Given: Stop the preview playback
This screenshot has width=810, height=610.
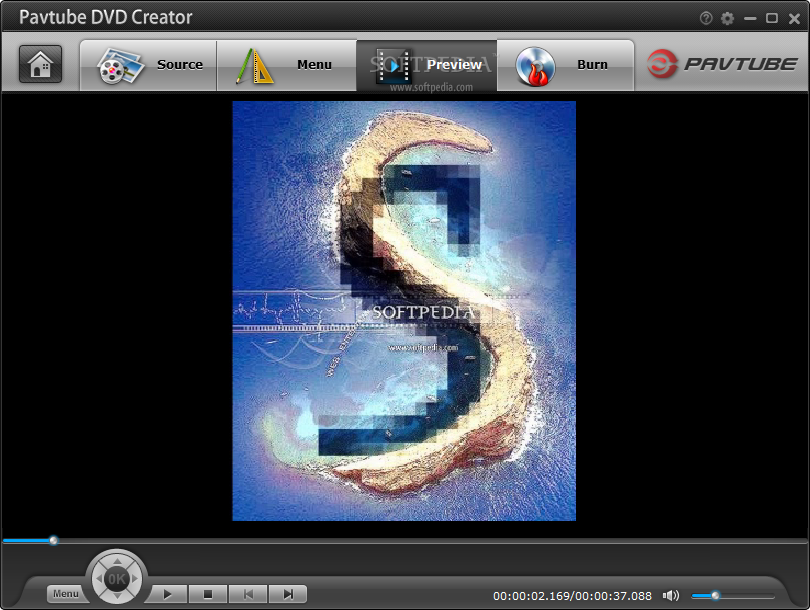Looking at the screenshot, I should (x=208, y=595).
